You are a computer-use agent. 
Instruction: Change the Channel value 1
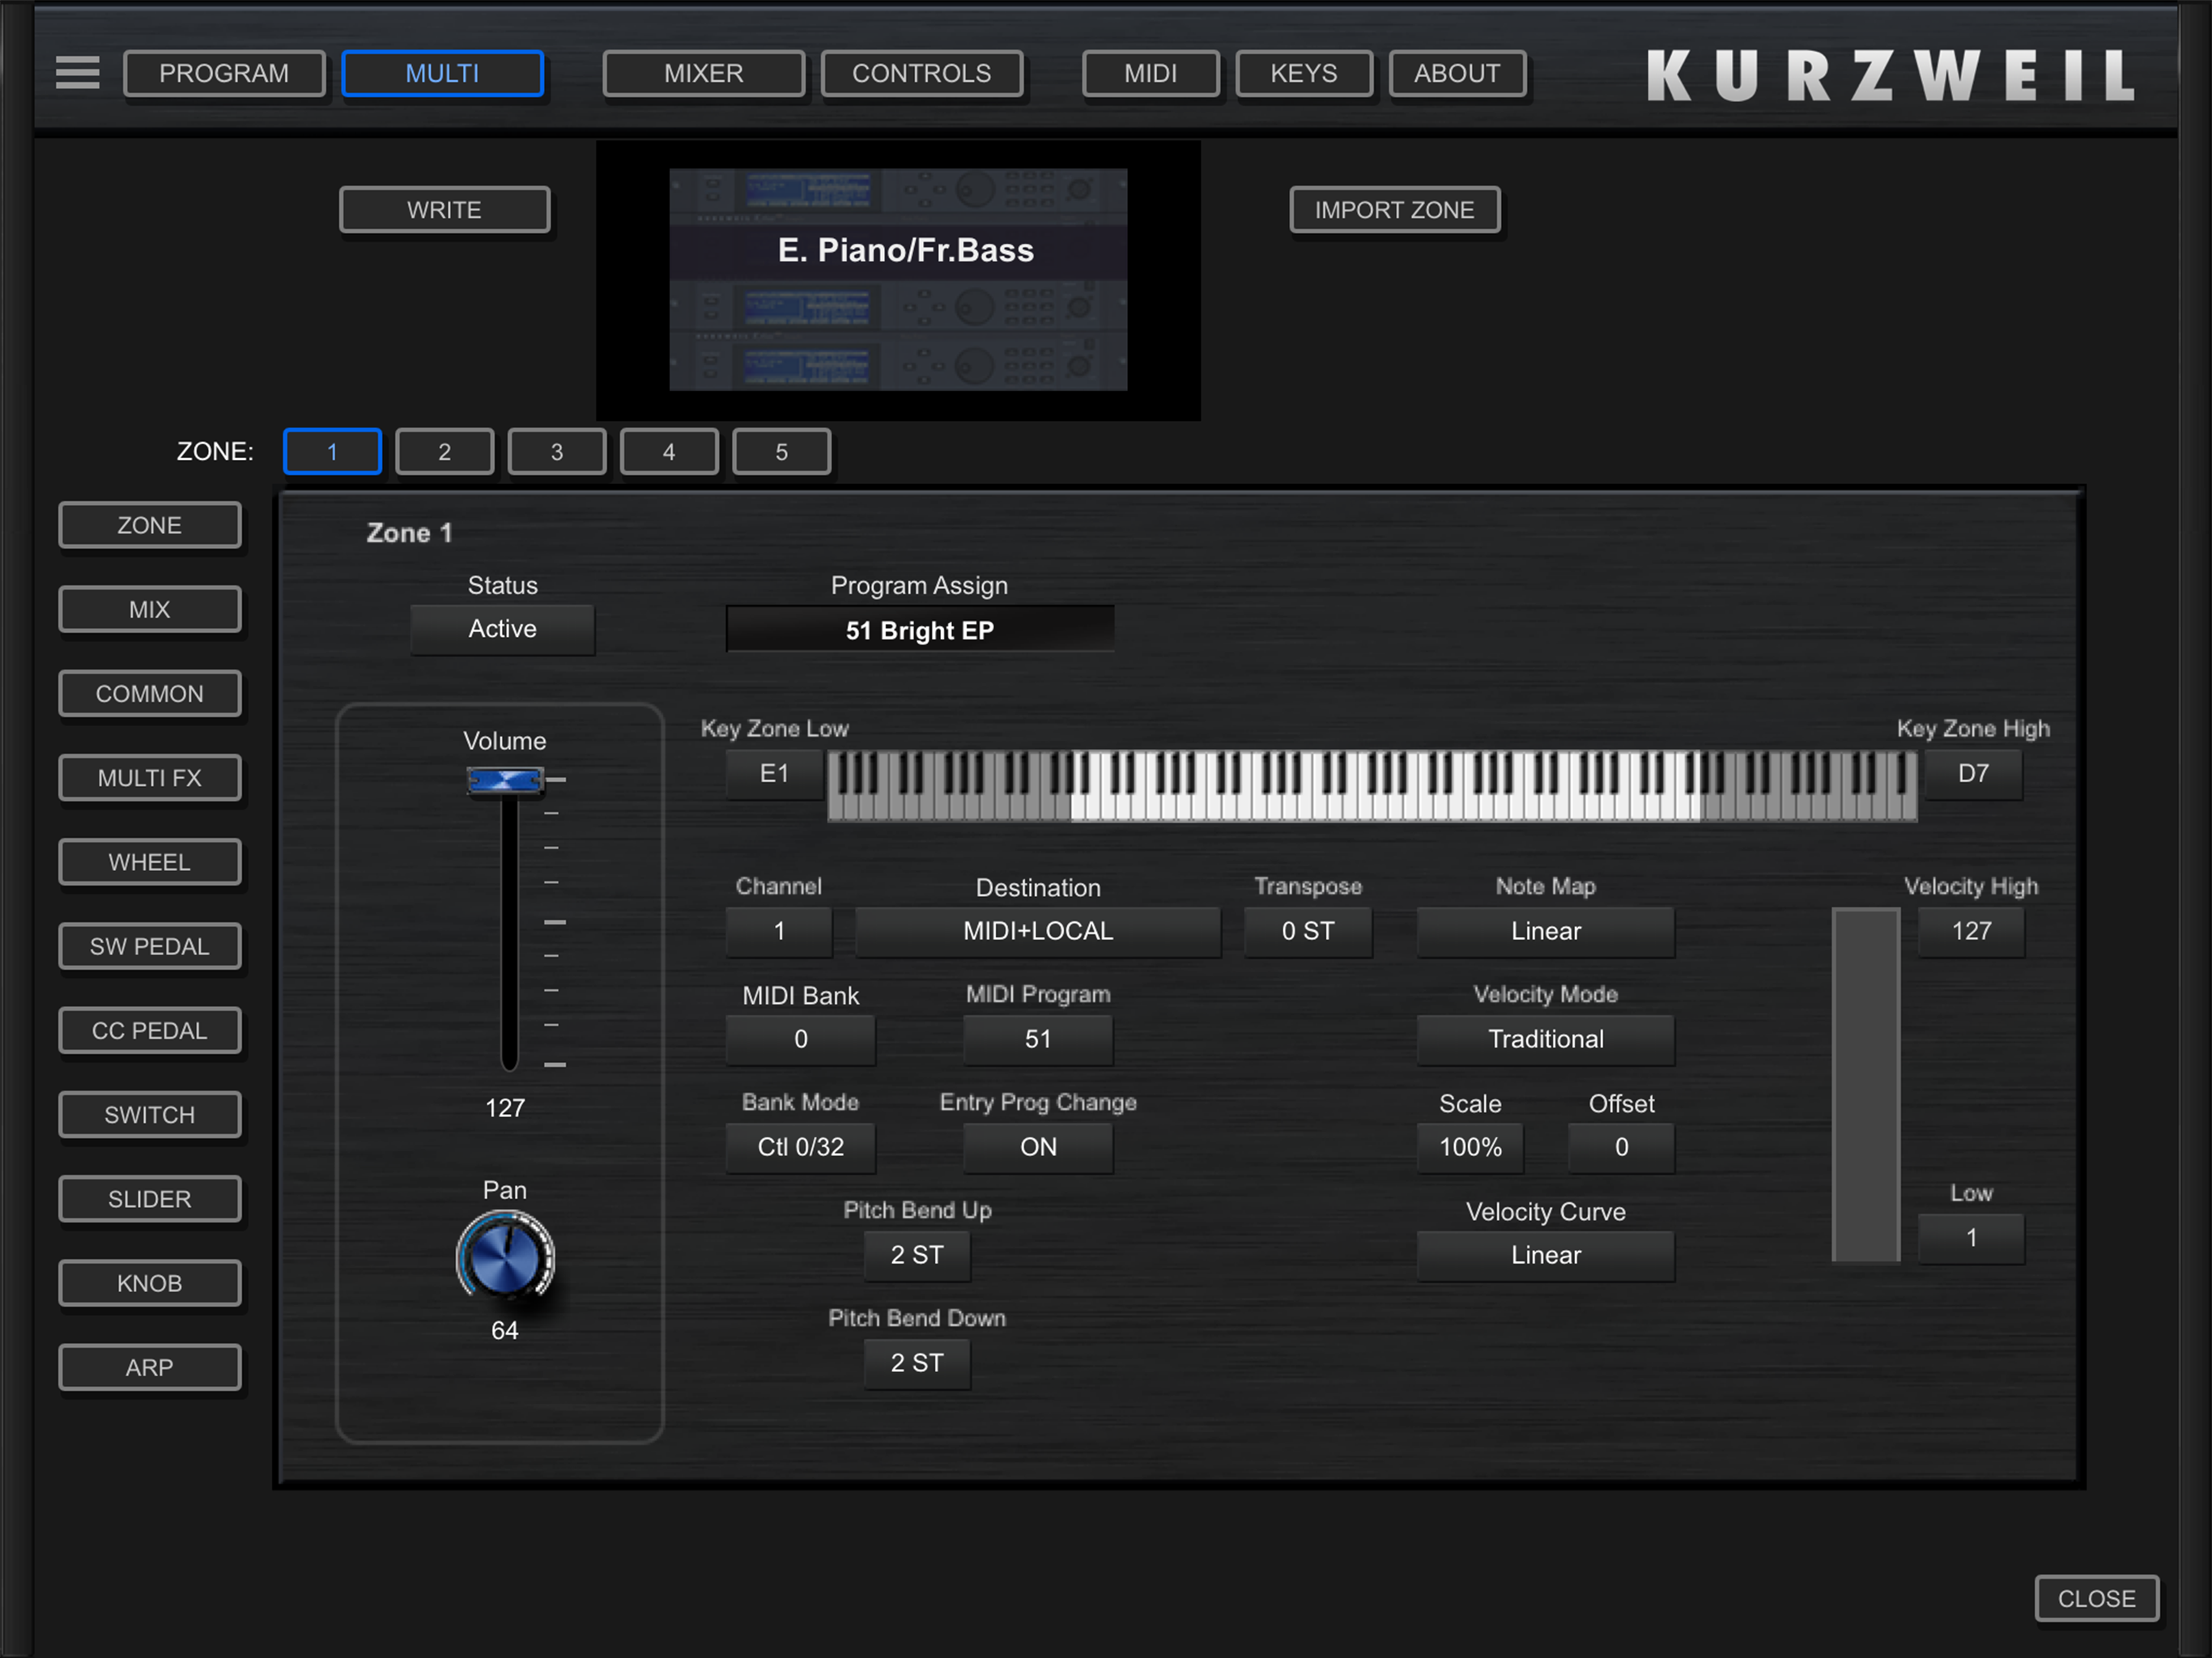[x=779, y=931]
